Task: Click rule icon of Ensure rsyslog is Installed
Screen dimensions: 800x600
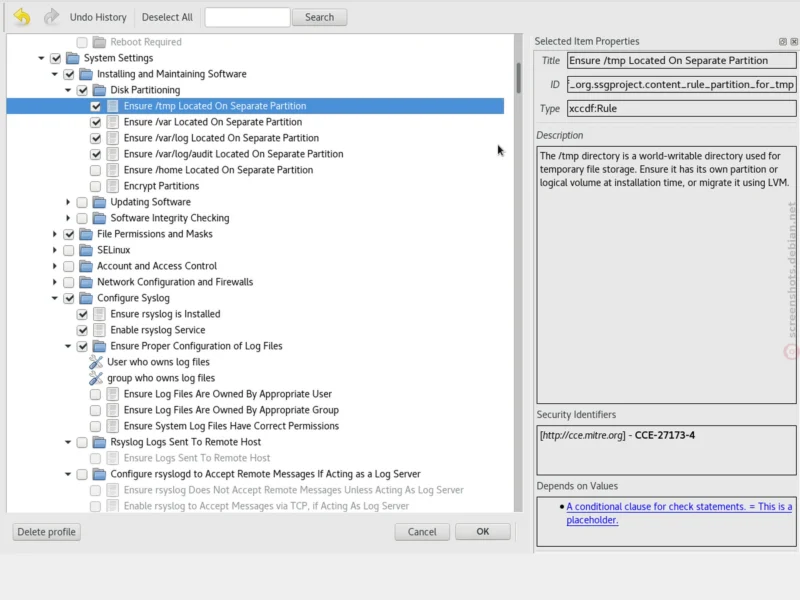Action: (x=99, y=314)
